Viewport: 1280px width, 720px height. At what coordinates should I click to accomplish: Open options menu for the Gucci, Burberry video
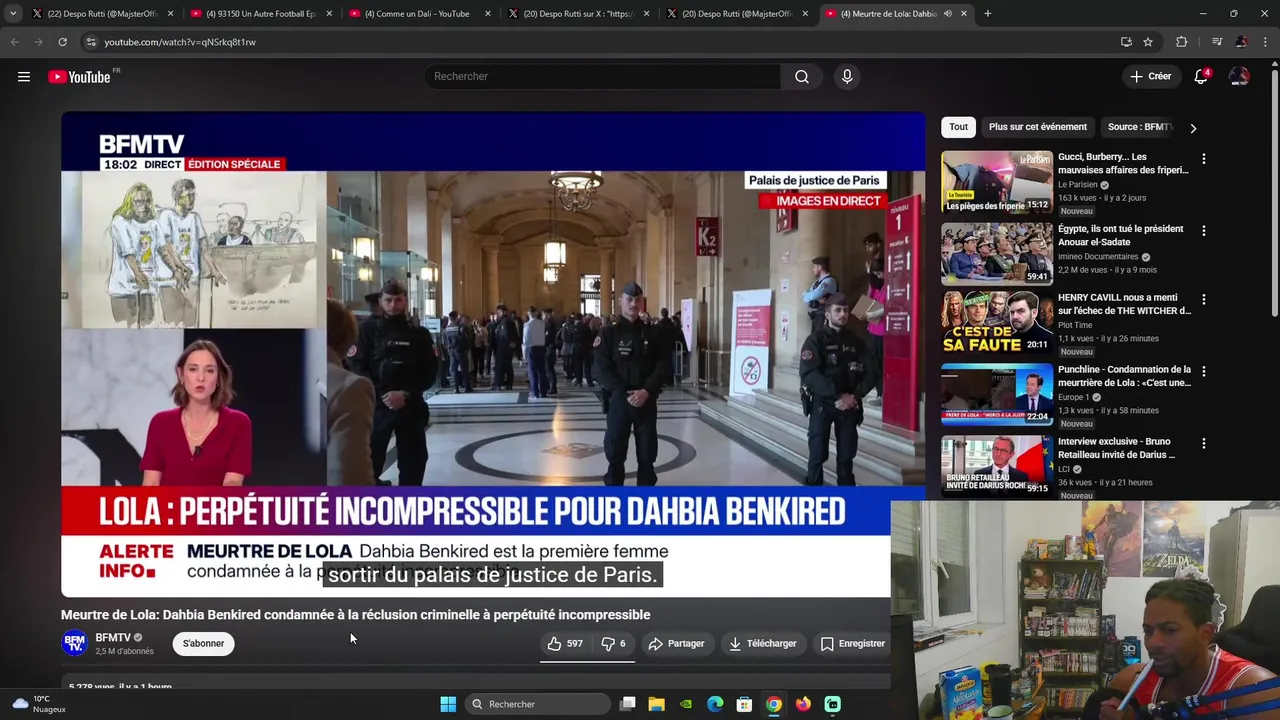pyautogui.click(x=1204, y=159)
